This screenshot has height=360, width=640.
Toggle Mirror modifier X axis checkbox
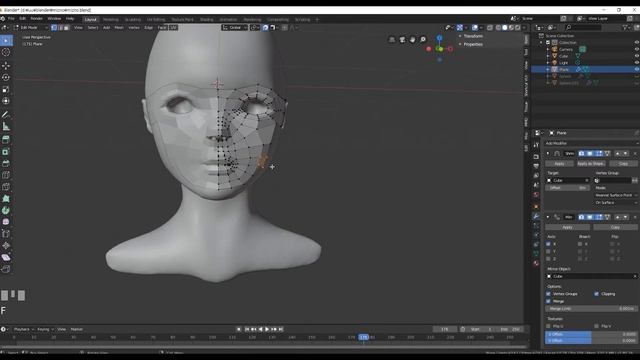tap(548, 244)
